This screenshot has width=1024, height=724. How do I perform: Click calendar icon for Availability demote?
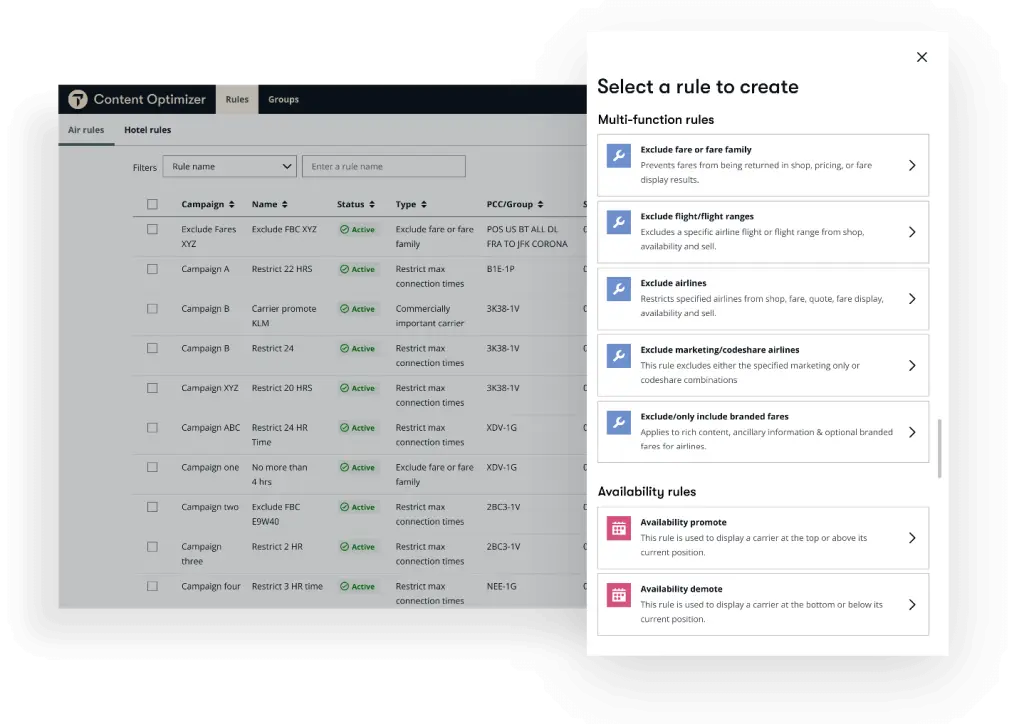pos(619,596)
